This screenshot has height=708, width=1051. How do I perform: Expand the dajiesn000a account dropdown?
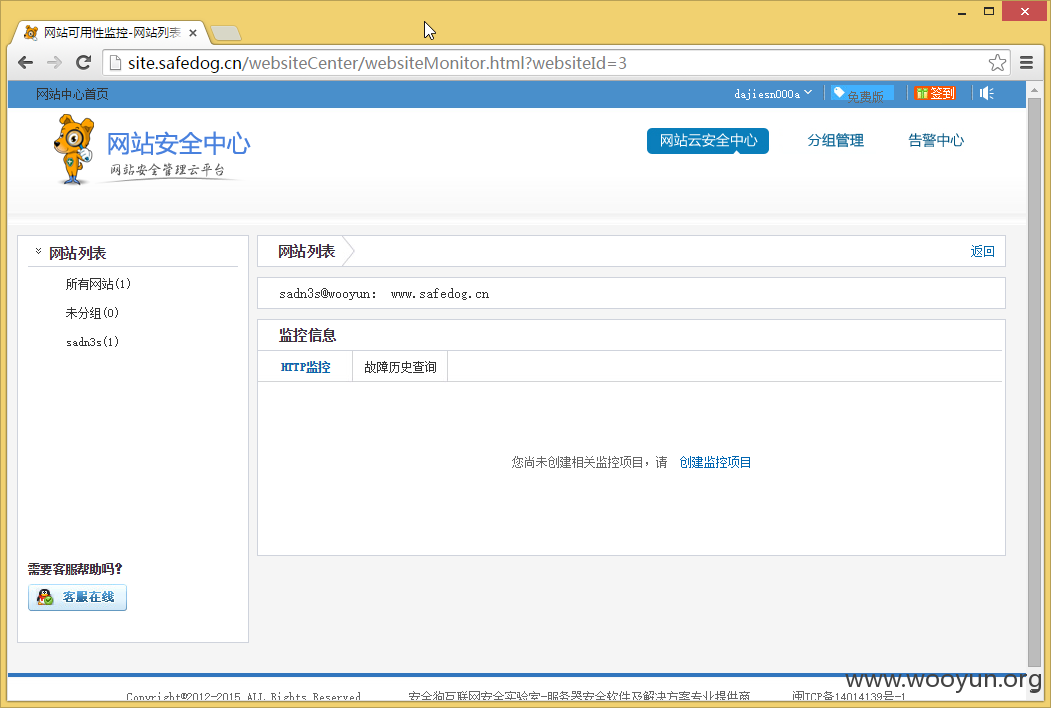[x=773, y=94]
